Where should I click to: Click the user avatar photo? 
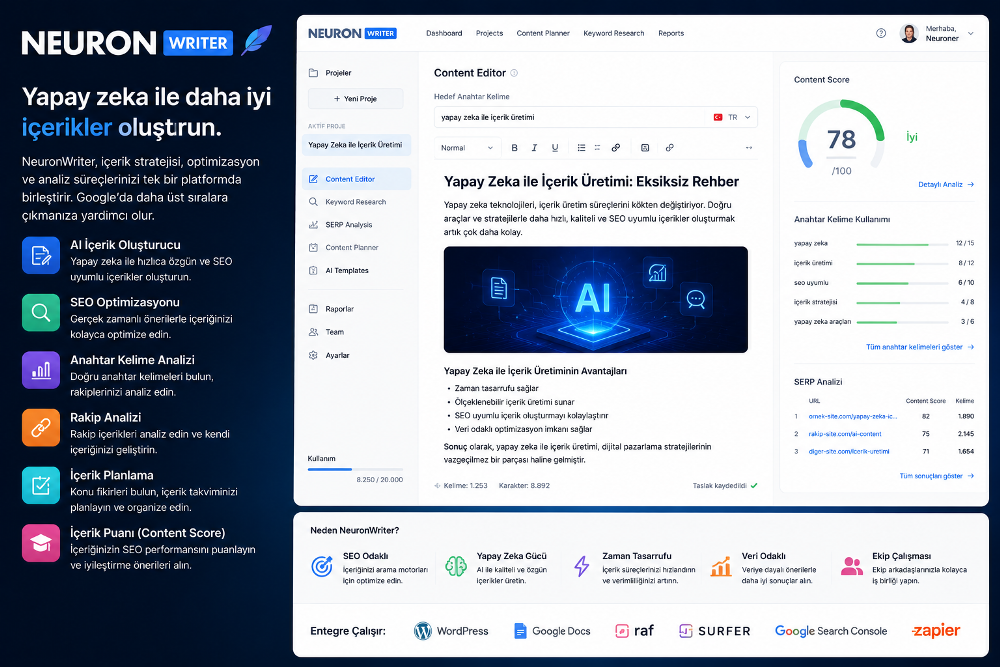point(909,33)
